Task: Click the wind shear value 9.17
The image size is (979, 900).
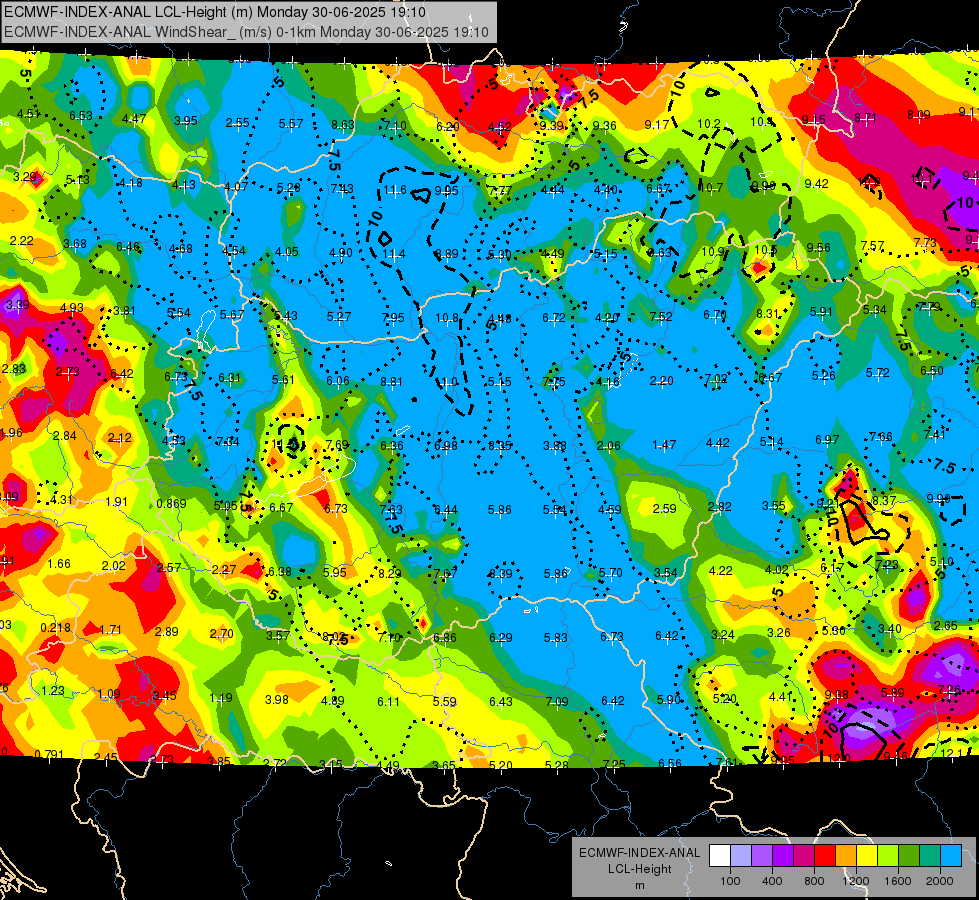Action: (x=657, y=125)
